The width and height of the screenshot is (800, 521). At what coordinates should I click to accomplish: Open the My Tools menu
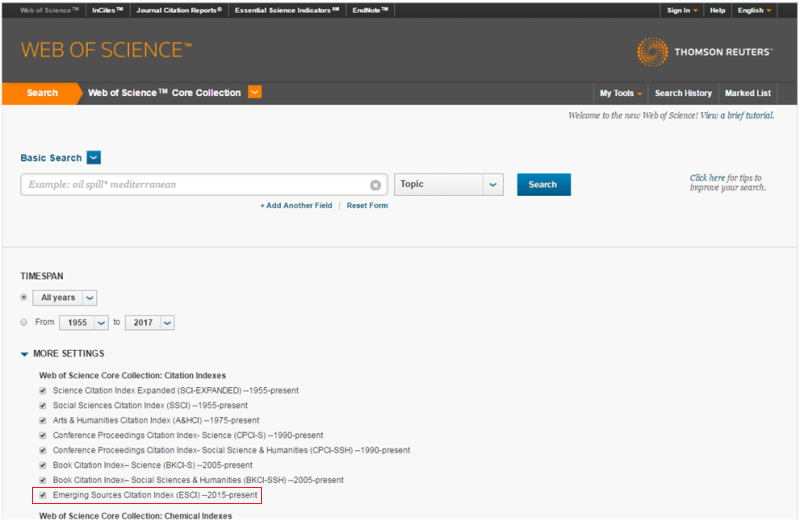pyautogui.click(x=620, y=93)
